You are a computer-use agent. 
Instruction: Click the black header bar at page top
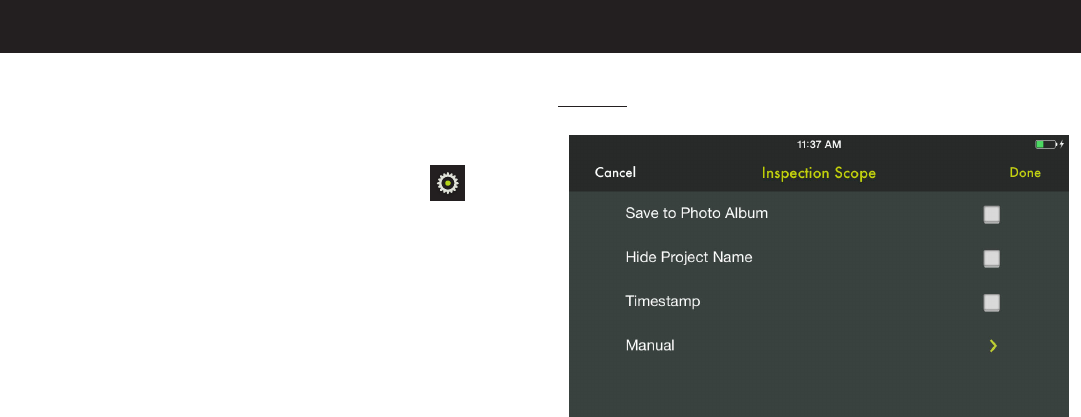pyautogui.click(x=540, y=26)
